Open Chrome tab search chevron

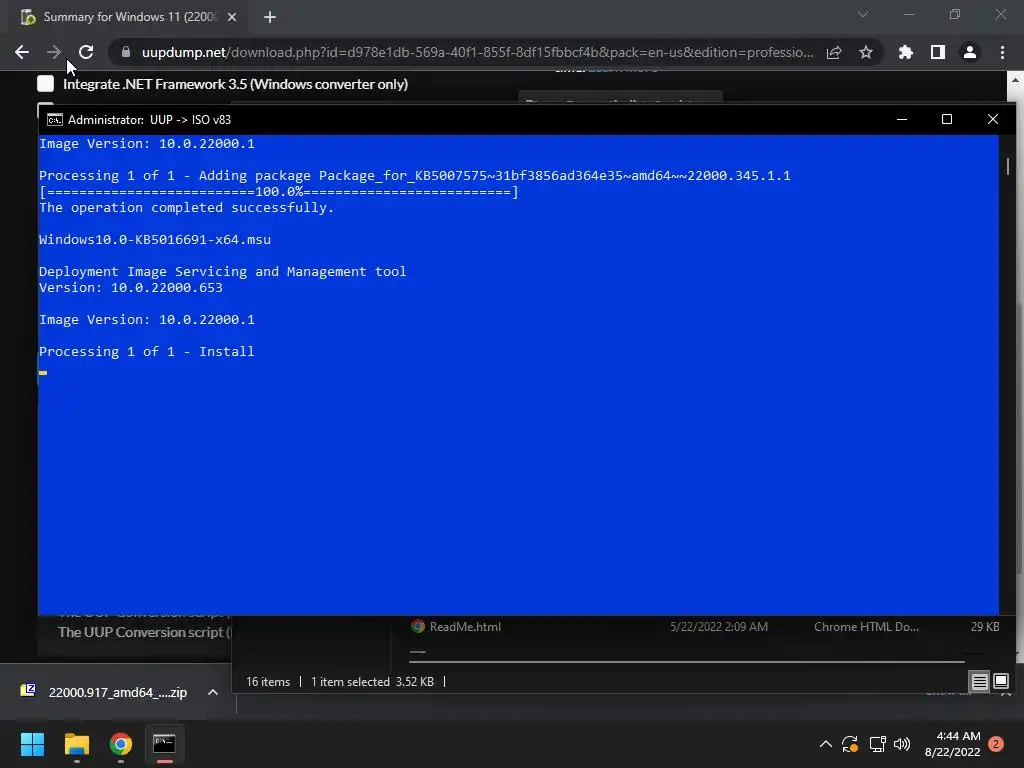tap(863, 14)
